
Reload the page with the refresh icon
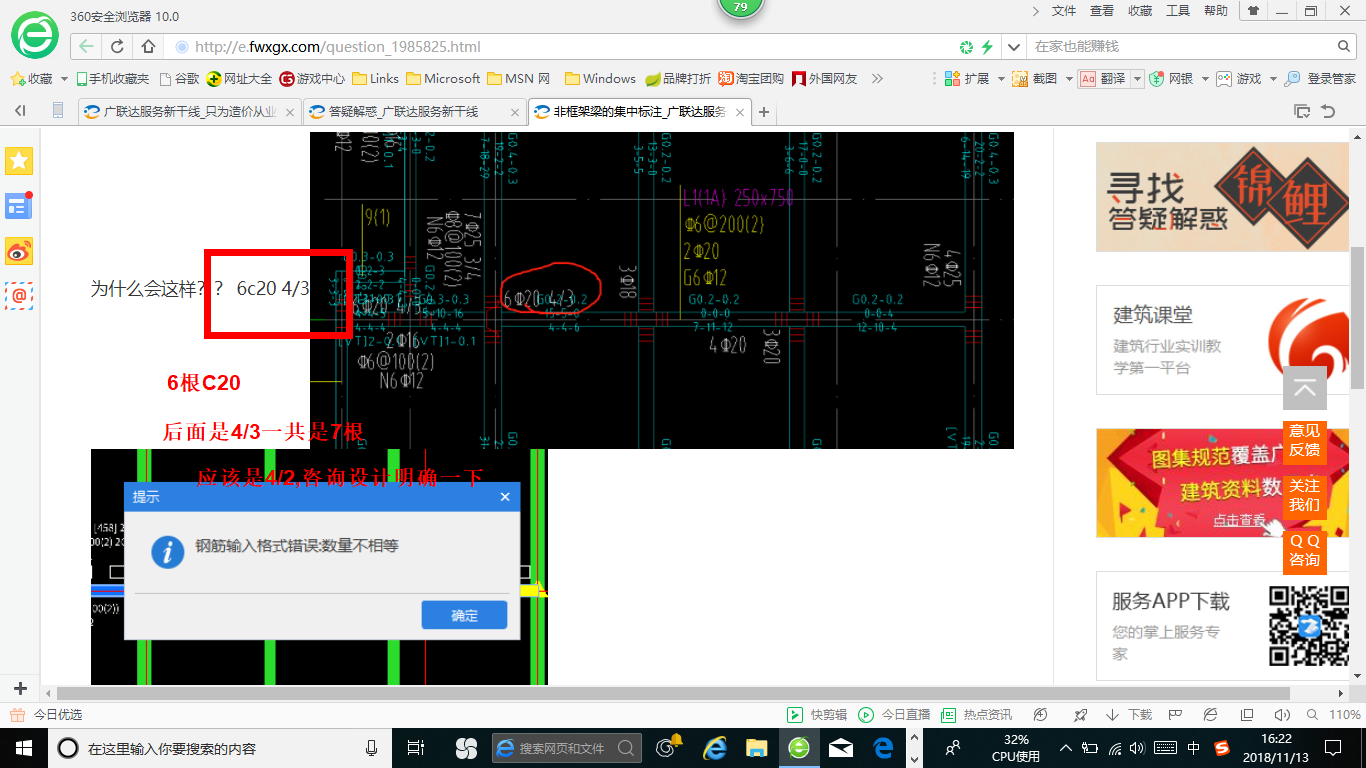(x=117, y=47)
